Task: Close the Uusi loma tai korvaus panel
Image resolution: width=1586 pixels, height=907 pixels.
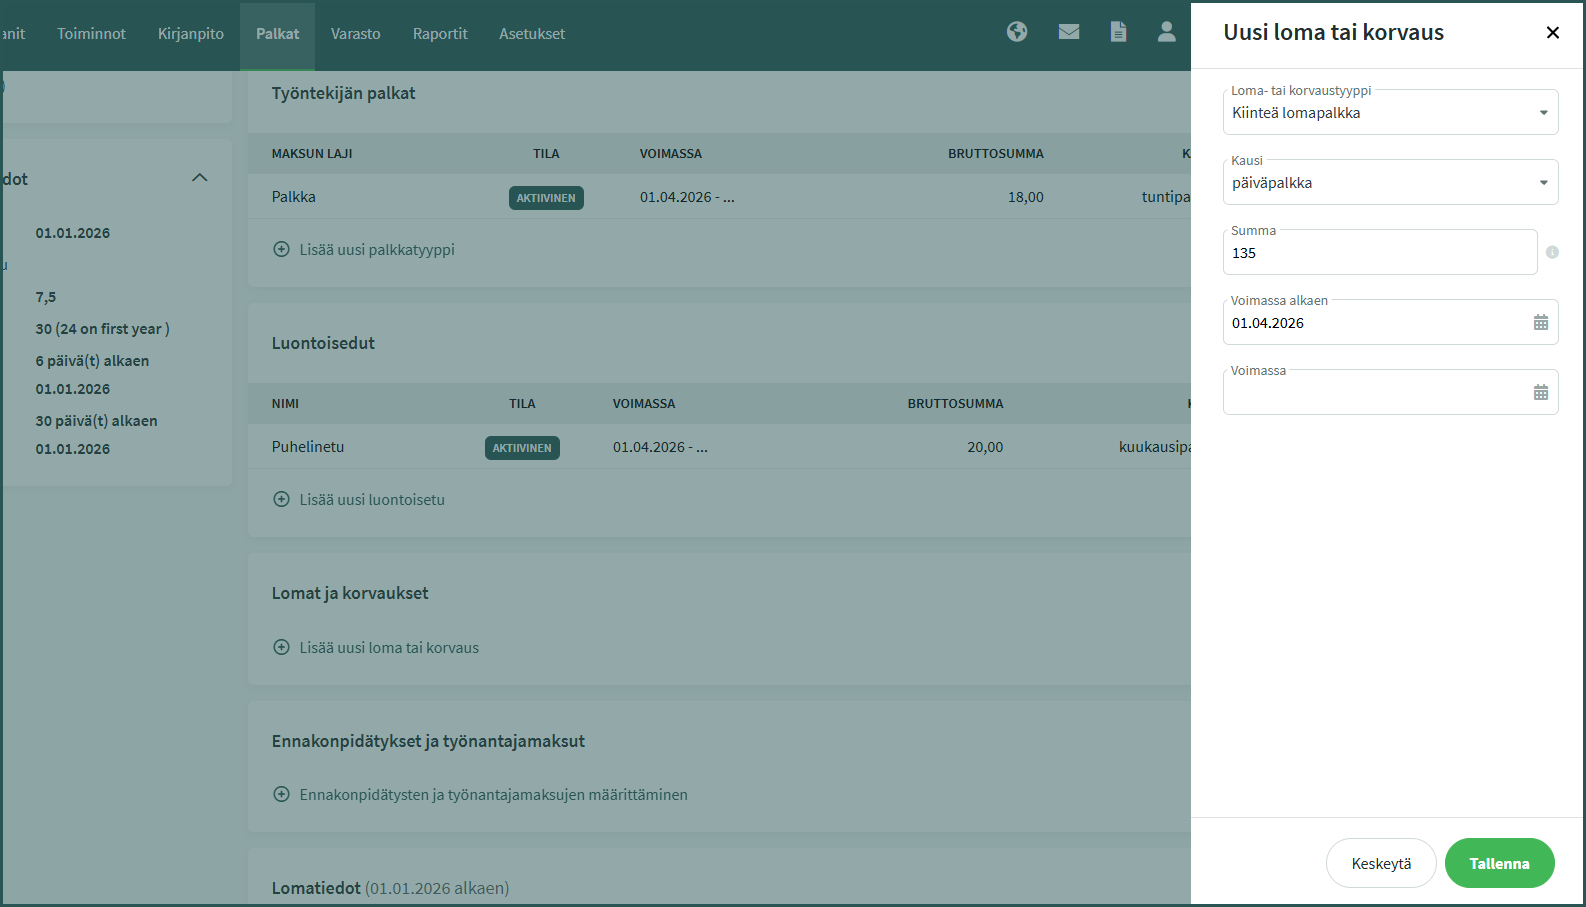Action: [x=1552, y=33]
